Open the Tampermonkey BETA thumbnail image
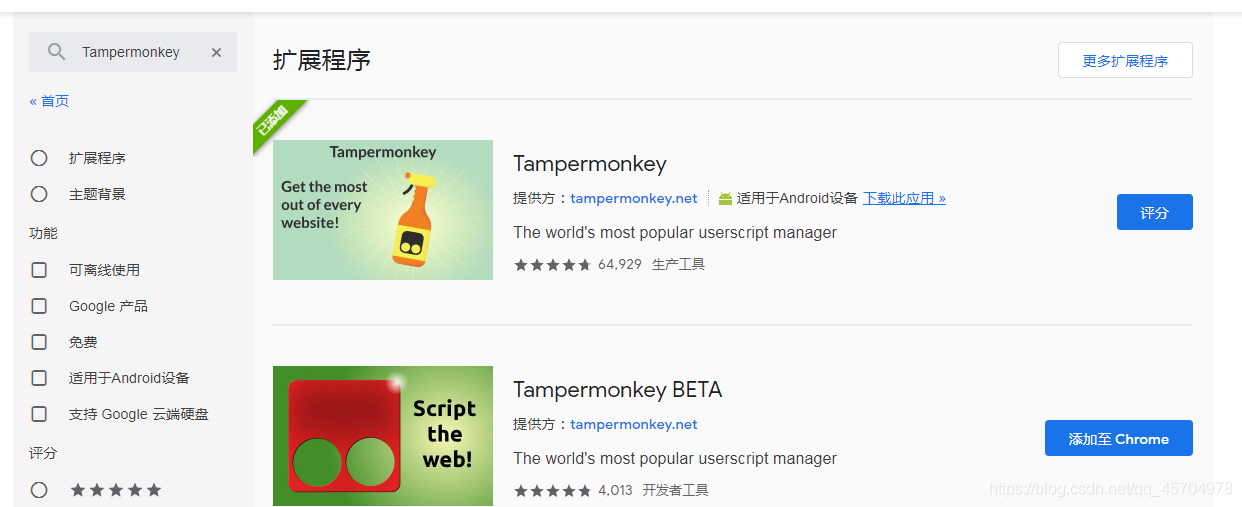The width and height of the screenshot is (1242, 507). point(383,436)
